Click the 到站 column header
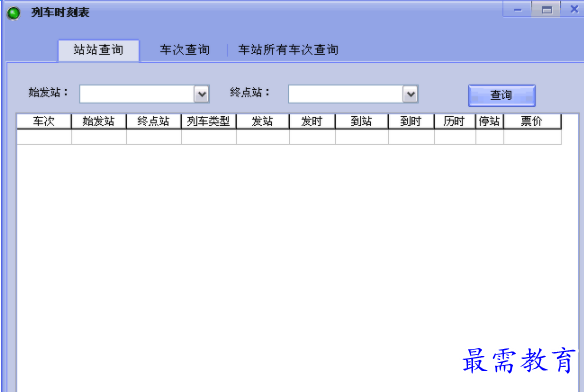The image size is (584, 392). tap(362, 121)
